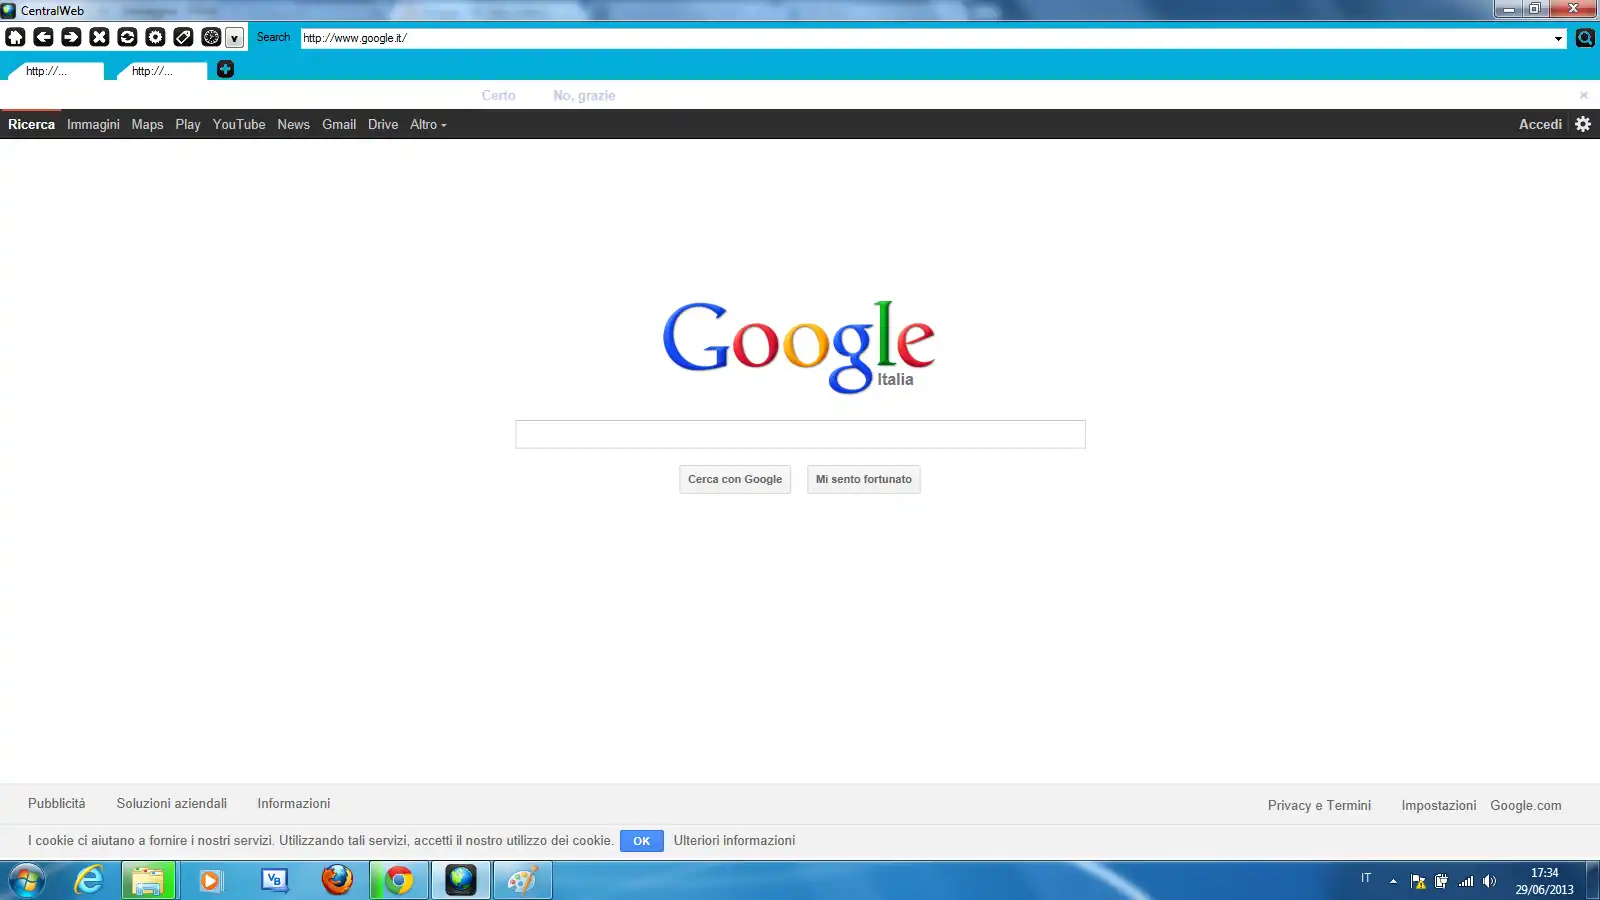
Task: Show hidden tray icons arrow
Action: point(1393,881)
